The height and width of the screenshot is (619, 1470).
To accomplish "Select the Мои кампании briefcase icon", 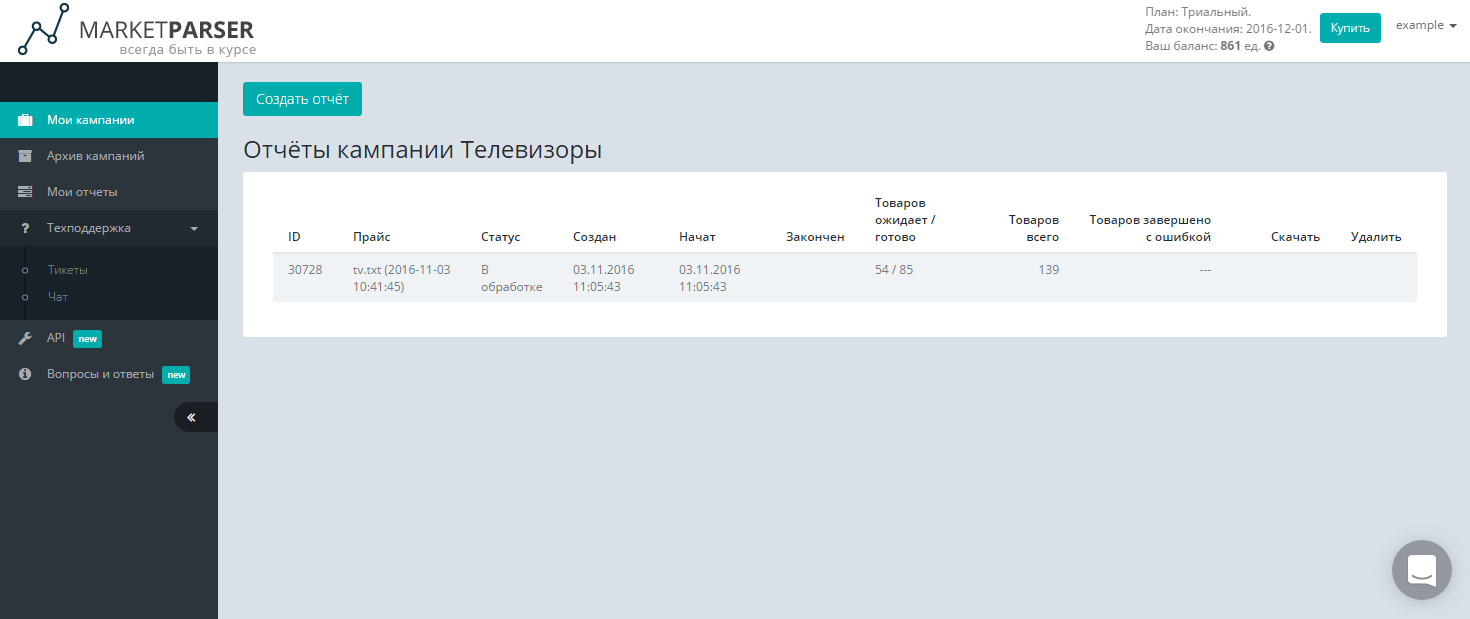I will pos(24,119).
